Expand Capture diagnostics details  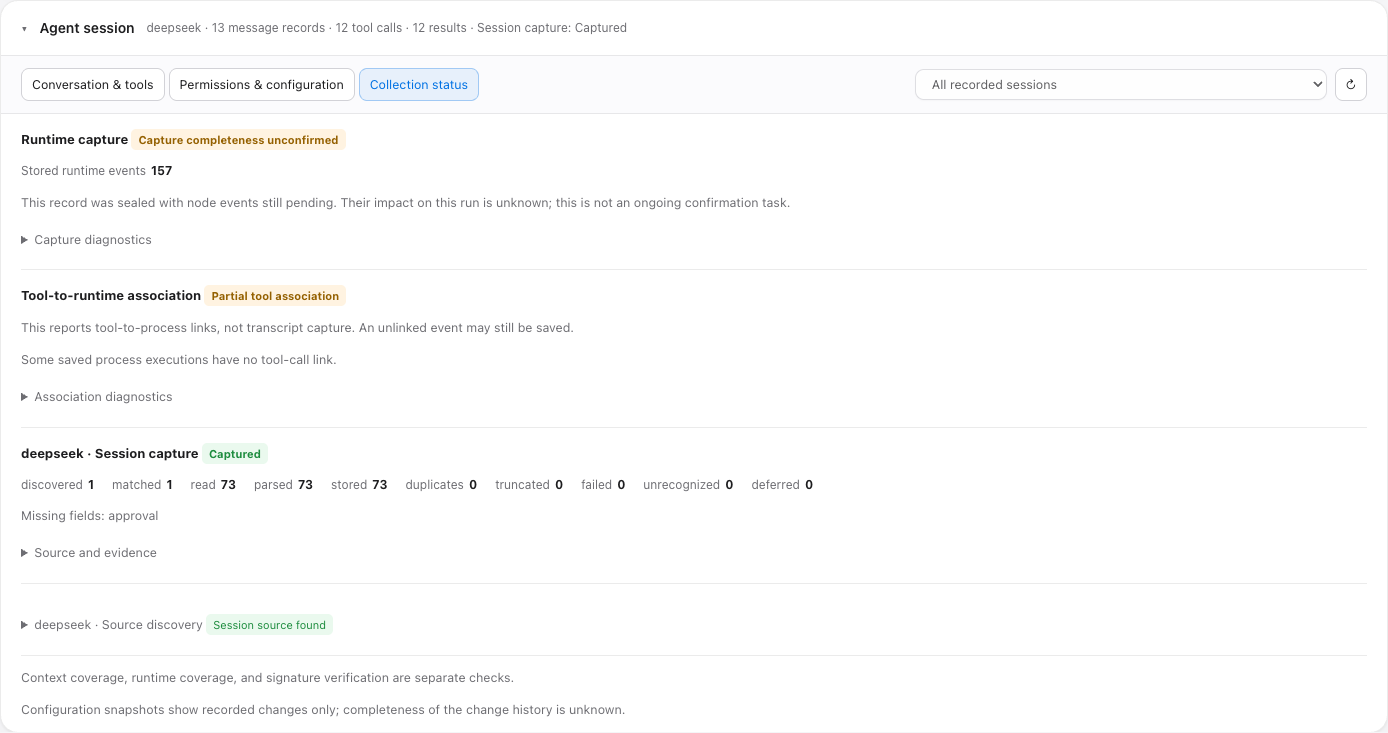point(87,240)
